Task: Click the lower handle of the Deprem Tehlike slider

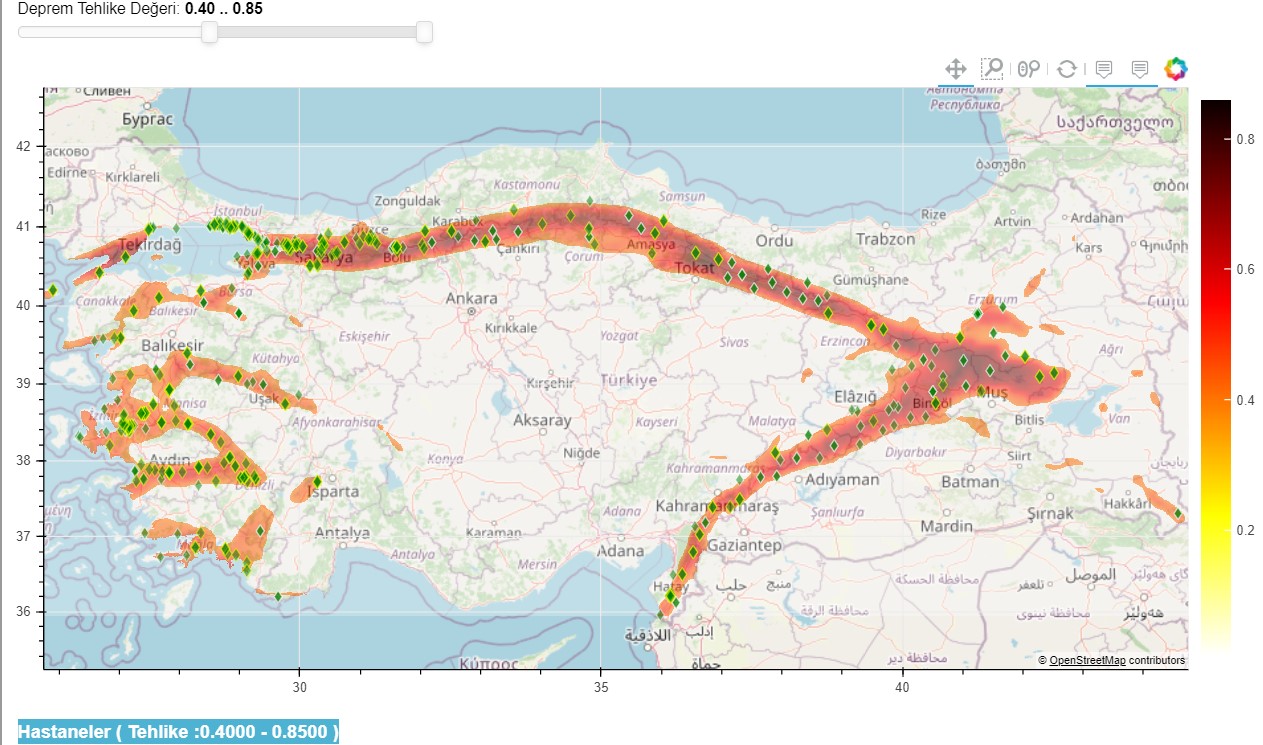Action: point(209,32)
